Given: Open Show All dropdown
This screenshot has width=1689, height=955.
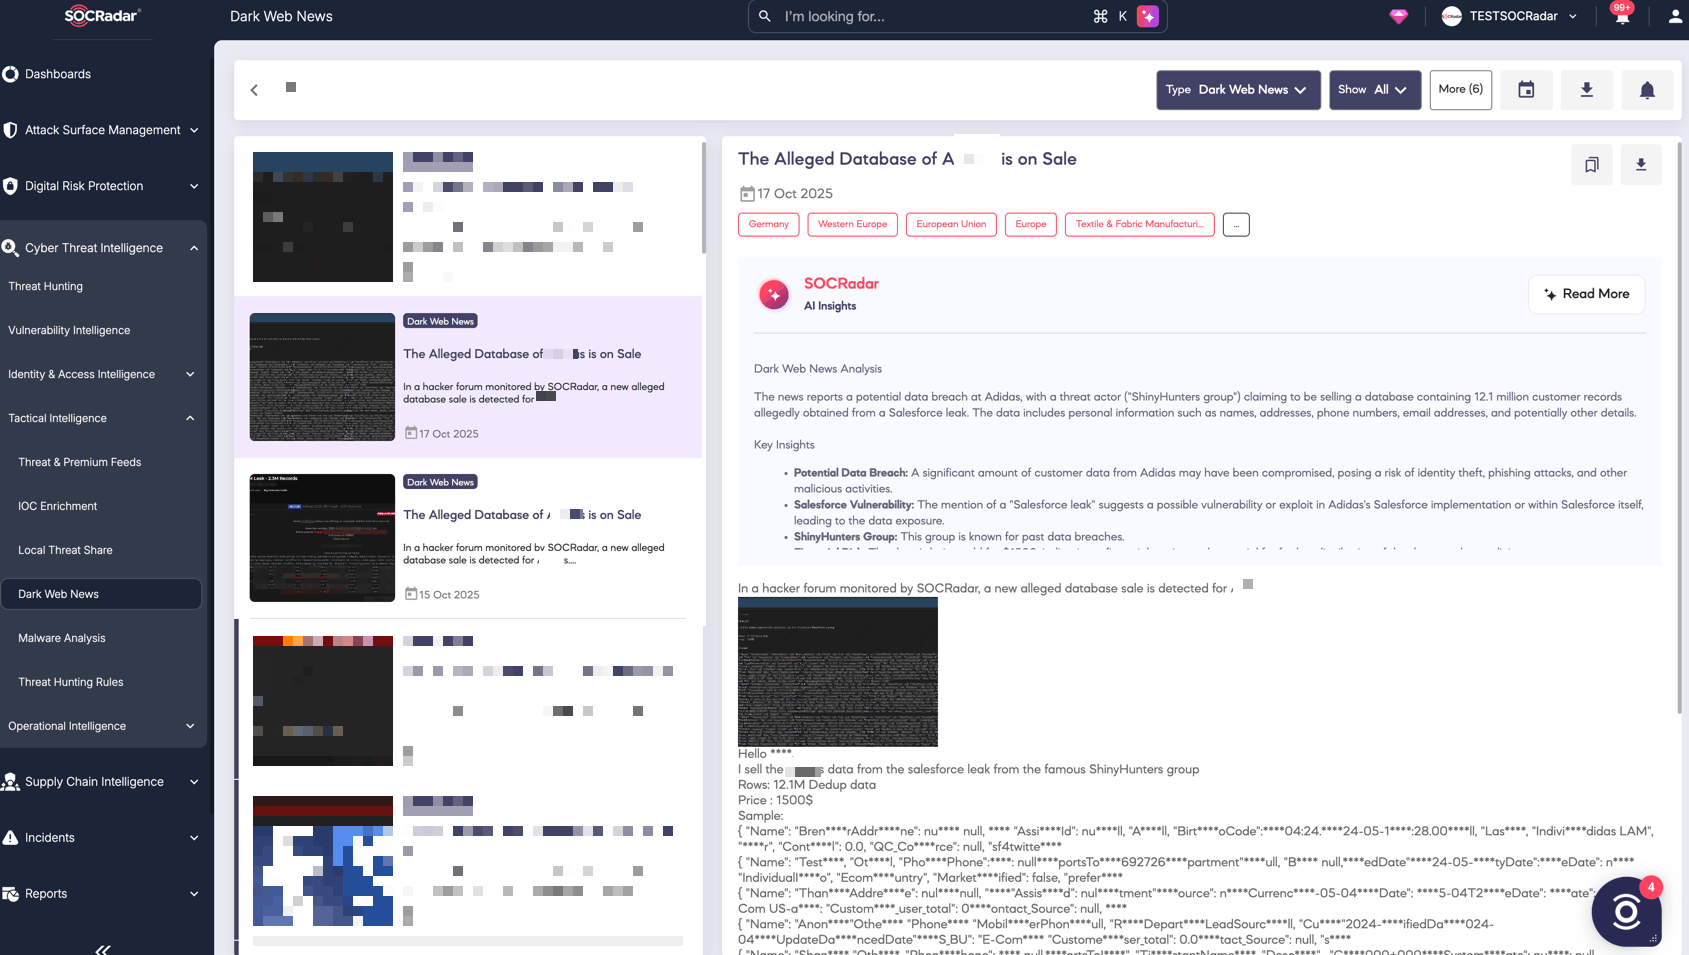Looking at the screenshot, I should coord(1375,90).
